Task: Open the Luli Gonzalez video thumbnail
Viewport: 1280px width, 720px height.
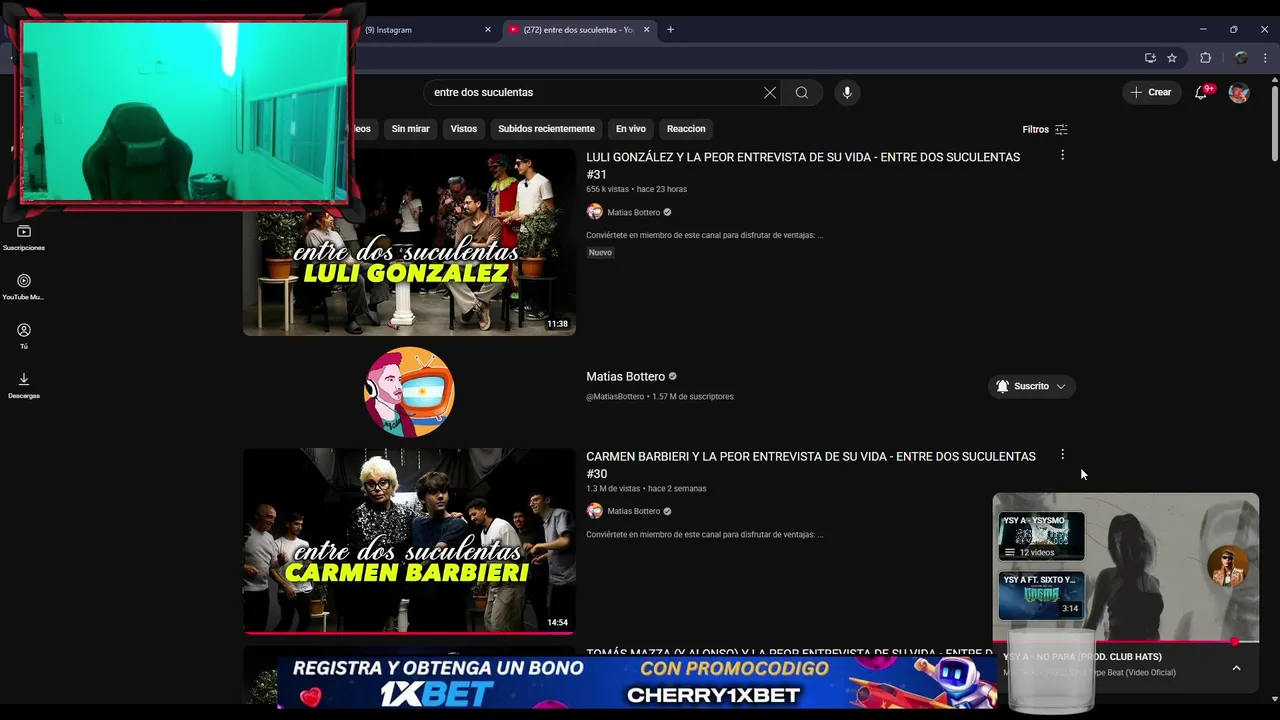Action: (409, 242)
